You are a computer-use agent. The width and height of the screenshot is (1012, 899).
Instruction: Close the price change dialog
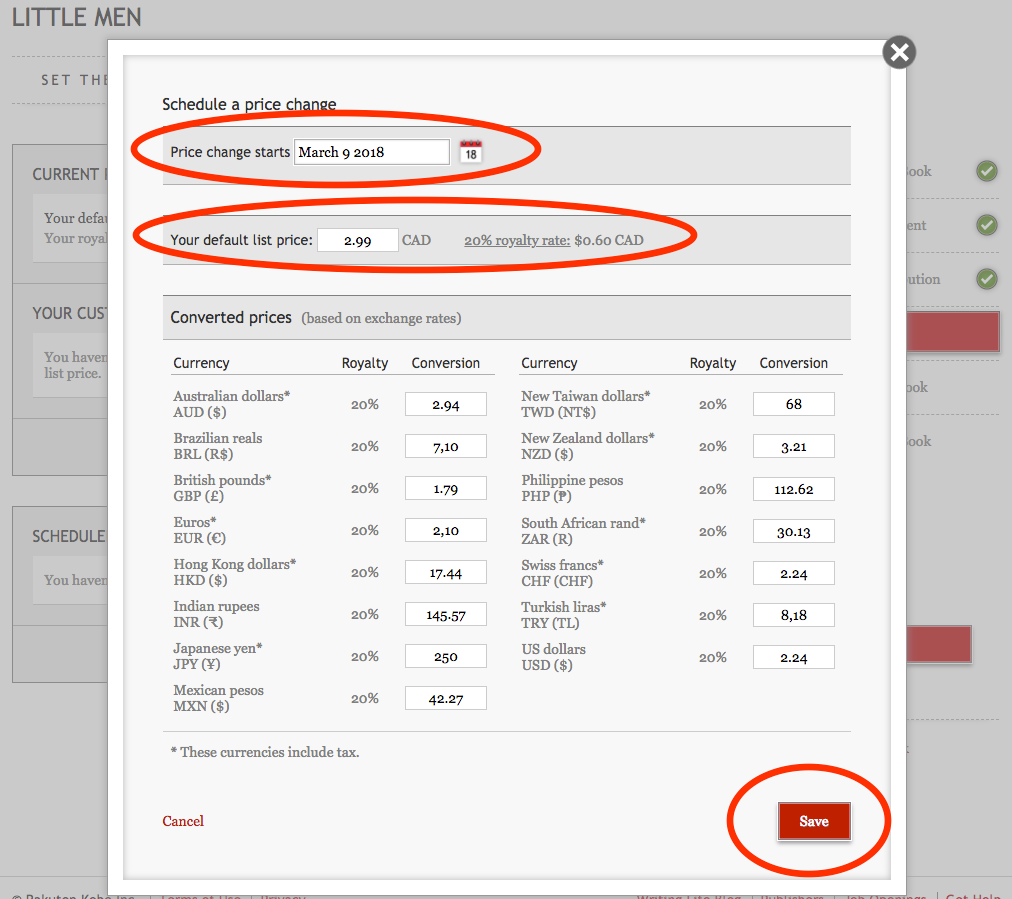click(x=899, y=53)
